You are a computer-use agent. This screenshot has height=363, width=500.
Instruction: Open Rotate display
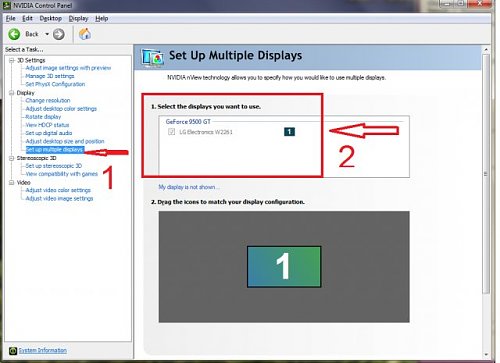pyautogui.click(x=43, y=117)
